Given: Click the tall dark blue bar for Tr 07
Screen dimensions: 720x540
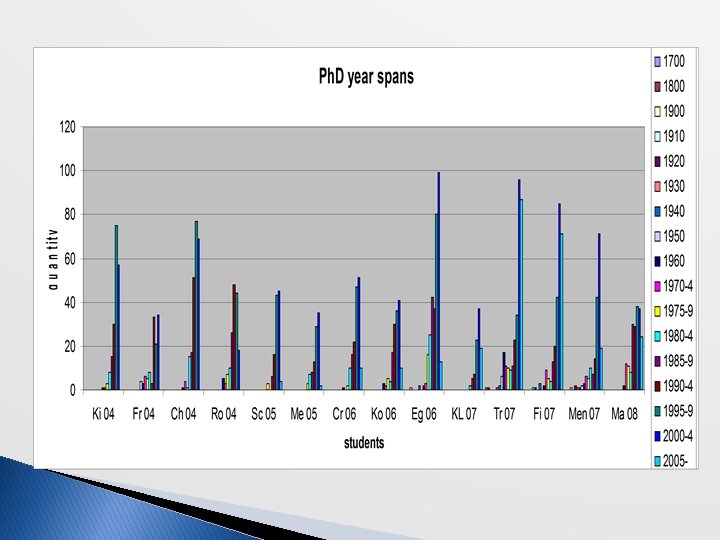Looking at the screenshot, I should tap(519, 285).
